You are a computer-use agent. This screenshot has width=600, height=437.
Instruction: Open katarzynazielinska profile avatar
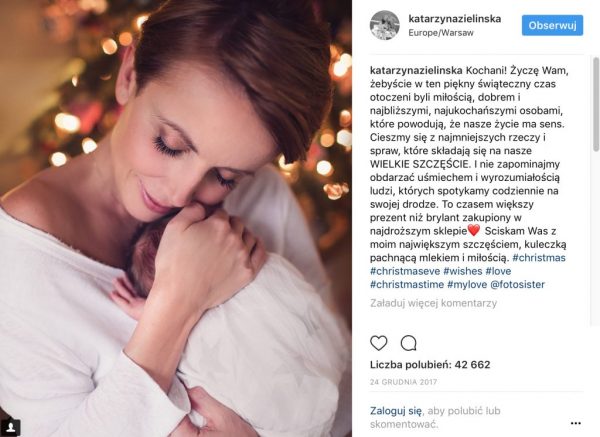[x=385, y=25]
